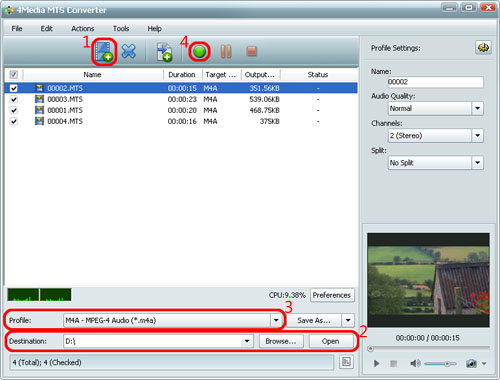Start conversion with green round button

[199, 52]
